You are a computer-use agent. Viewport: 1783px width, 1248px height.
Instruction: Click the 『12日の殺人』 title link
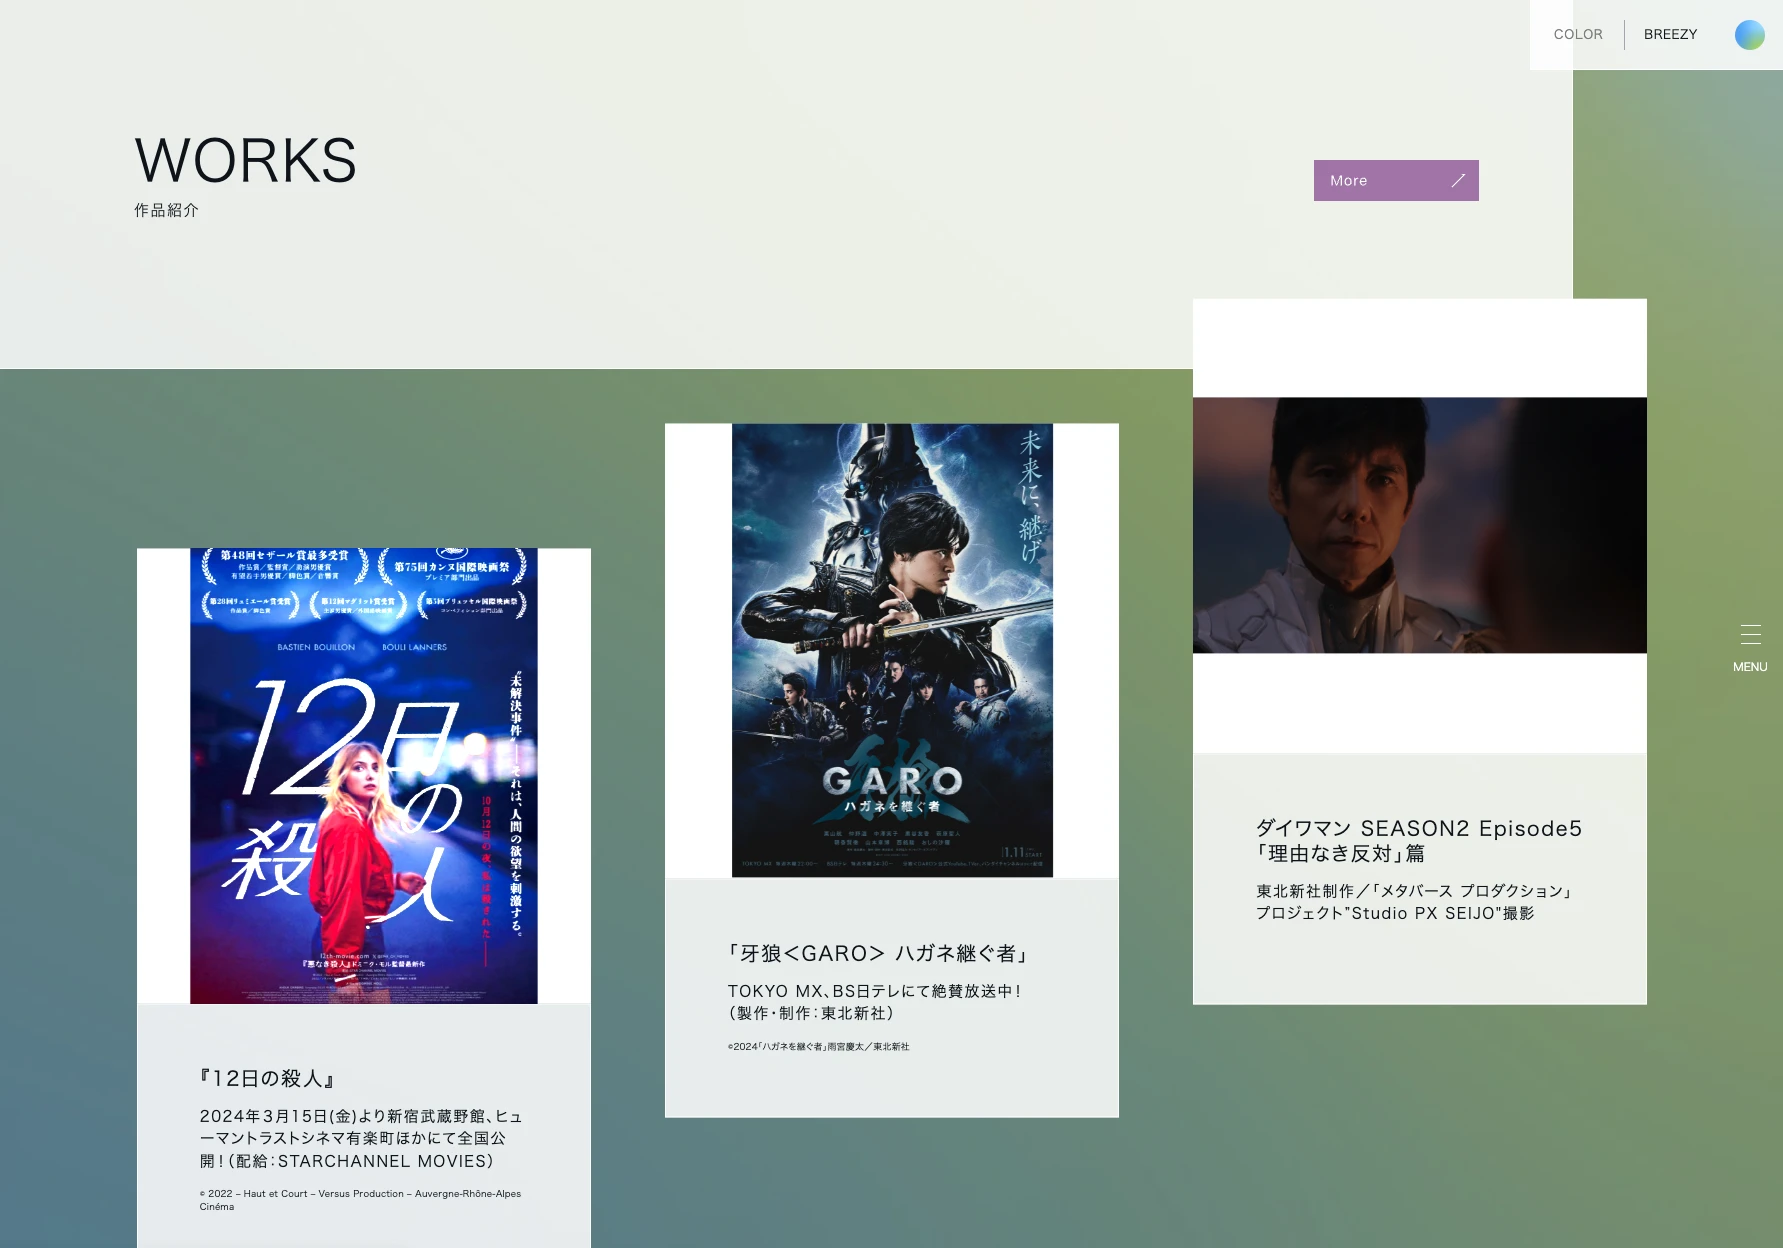click(x=267, y=1078)
